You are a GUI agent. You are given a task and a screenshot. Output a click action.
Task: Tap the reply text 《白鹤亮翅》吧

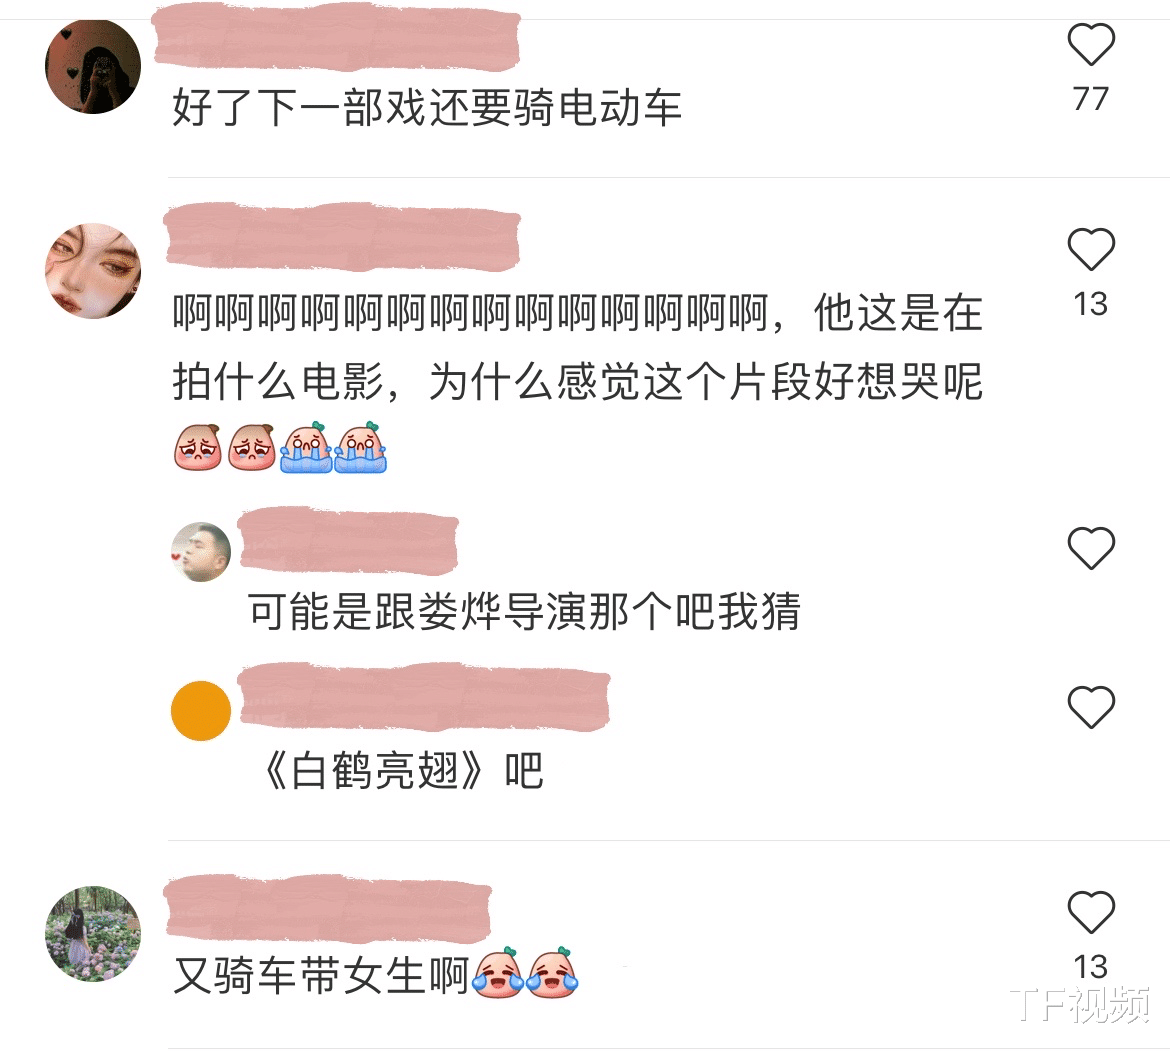(x=401, y=771)
